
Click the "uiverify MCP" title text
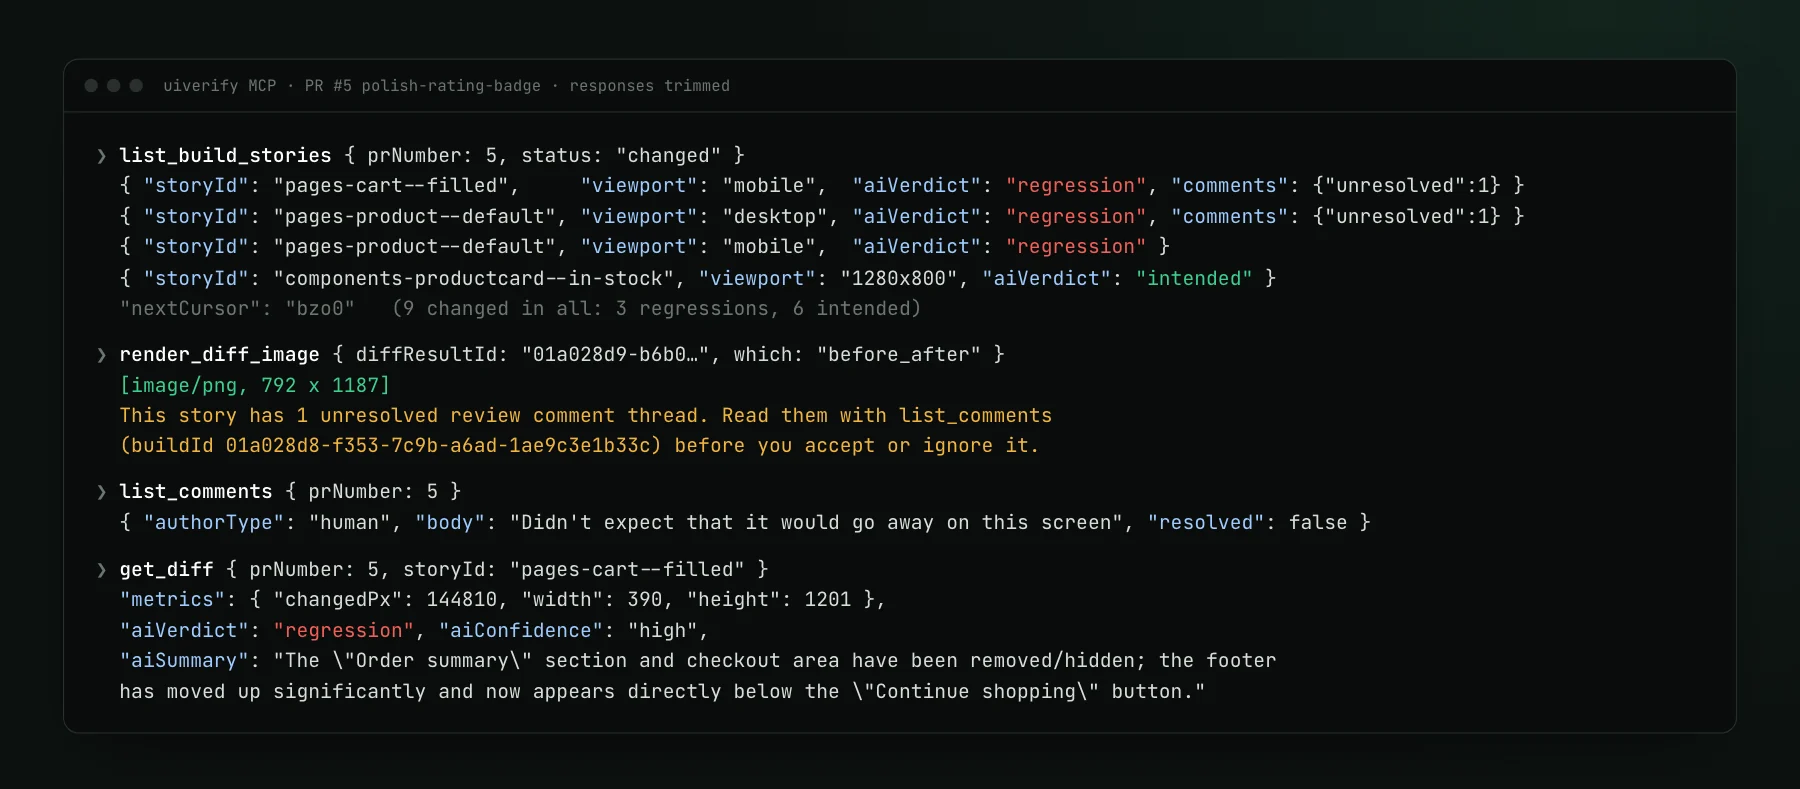click(220, 86)
